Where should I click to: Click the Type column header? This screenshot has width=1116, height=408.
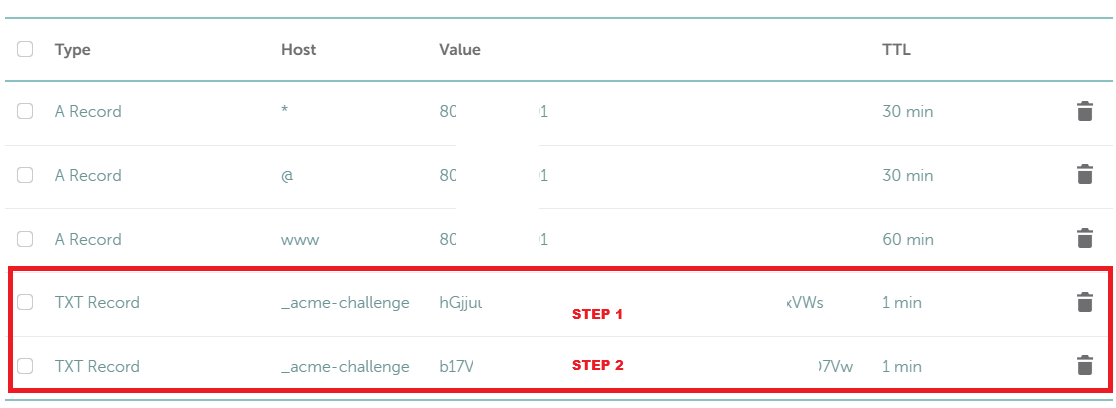72,49
